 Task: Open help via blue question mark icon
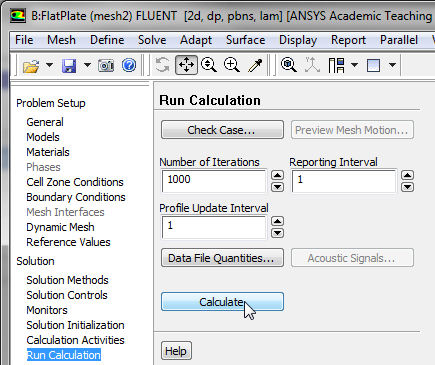129,65
